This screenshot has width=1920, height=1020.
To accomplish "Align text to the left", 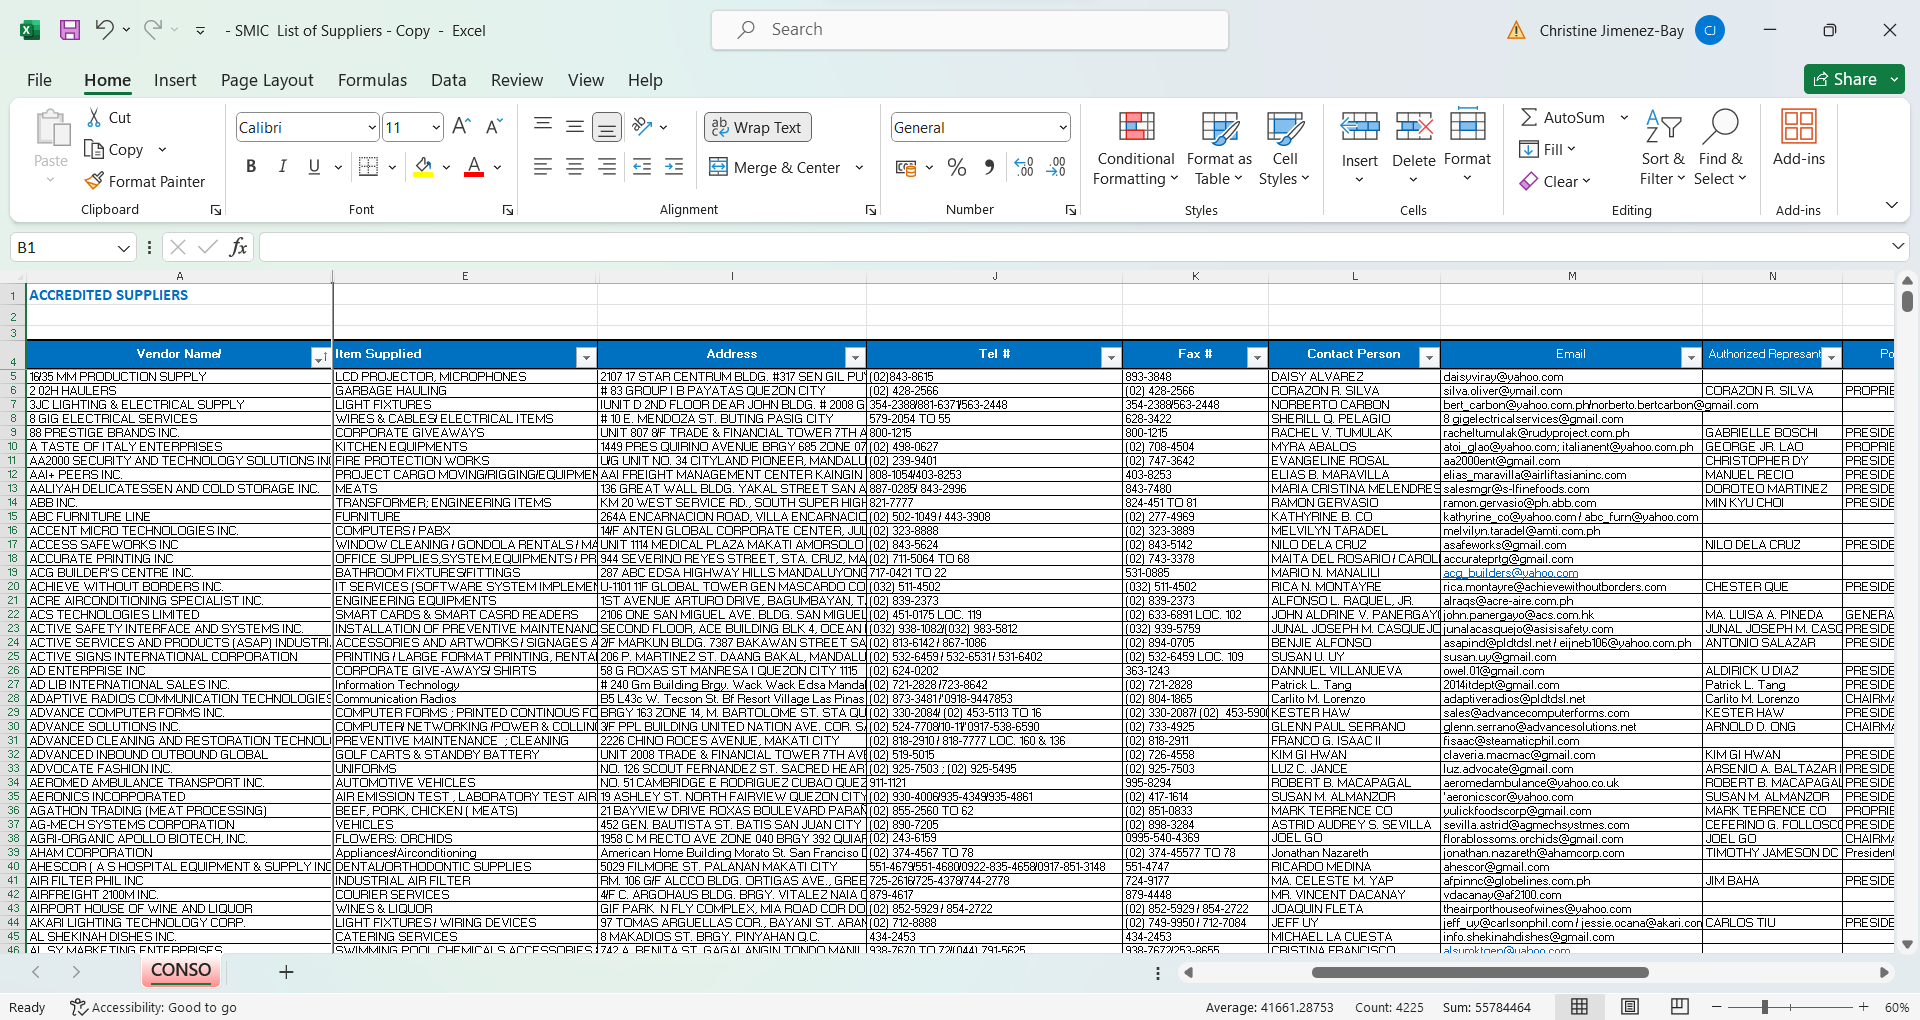I will tap(543, 167).
